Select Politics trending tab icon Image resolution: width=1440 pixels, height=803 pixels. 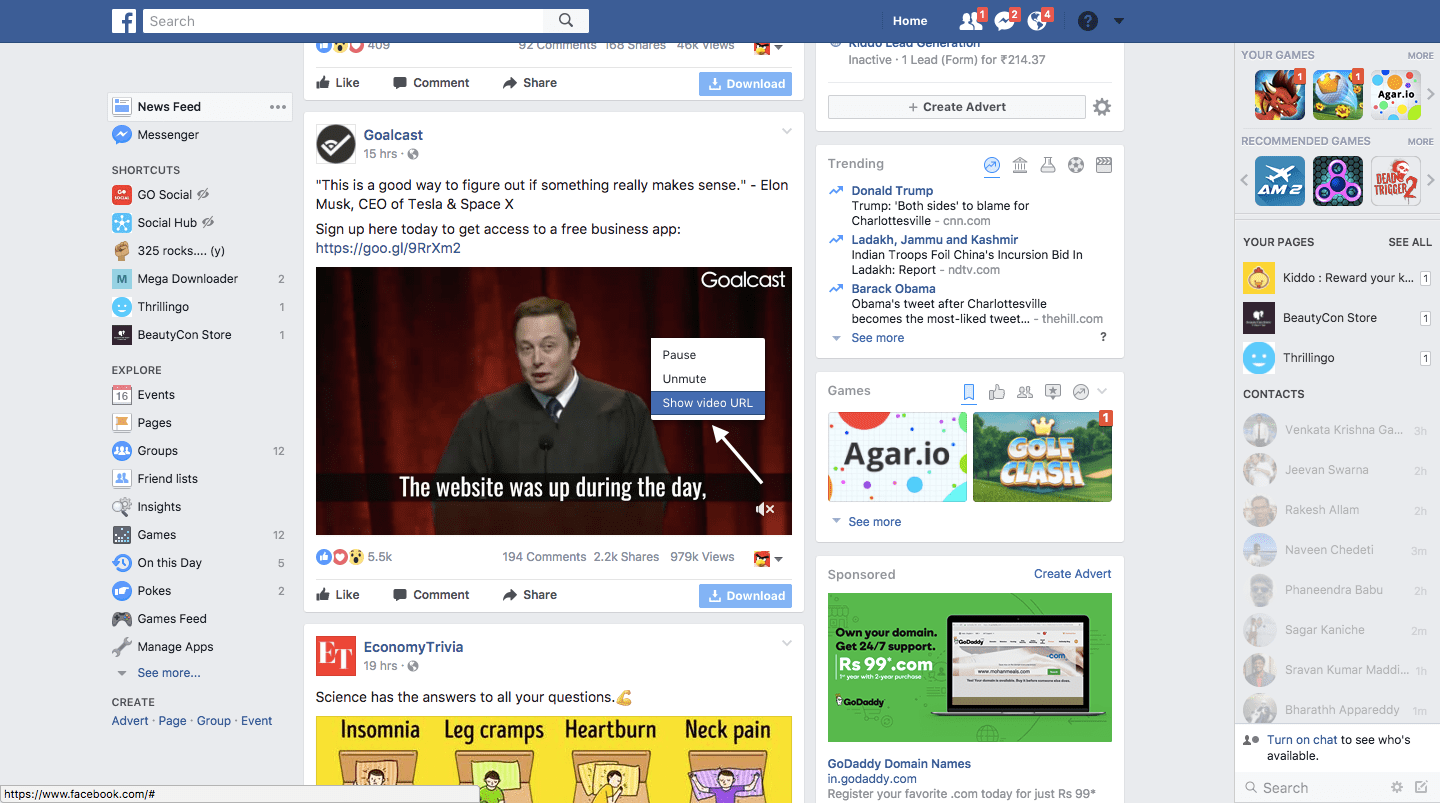click(x=1020, y=165)
